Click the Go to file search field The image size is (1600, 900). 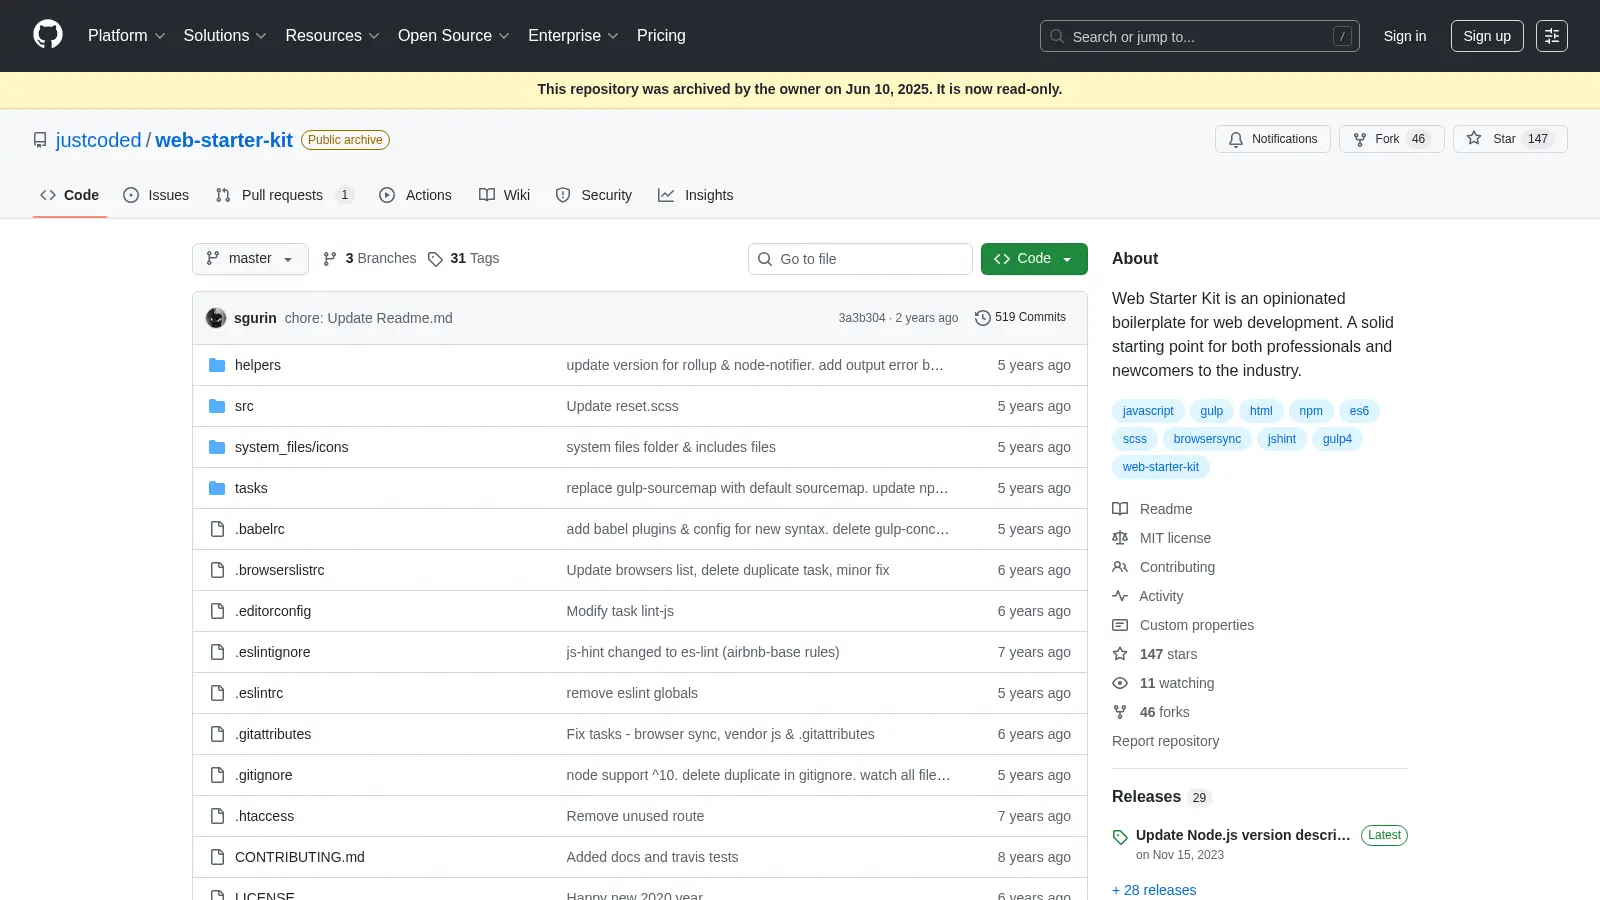pyautogui.click(x=860, y=259)
